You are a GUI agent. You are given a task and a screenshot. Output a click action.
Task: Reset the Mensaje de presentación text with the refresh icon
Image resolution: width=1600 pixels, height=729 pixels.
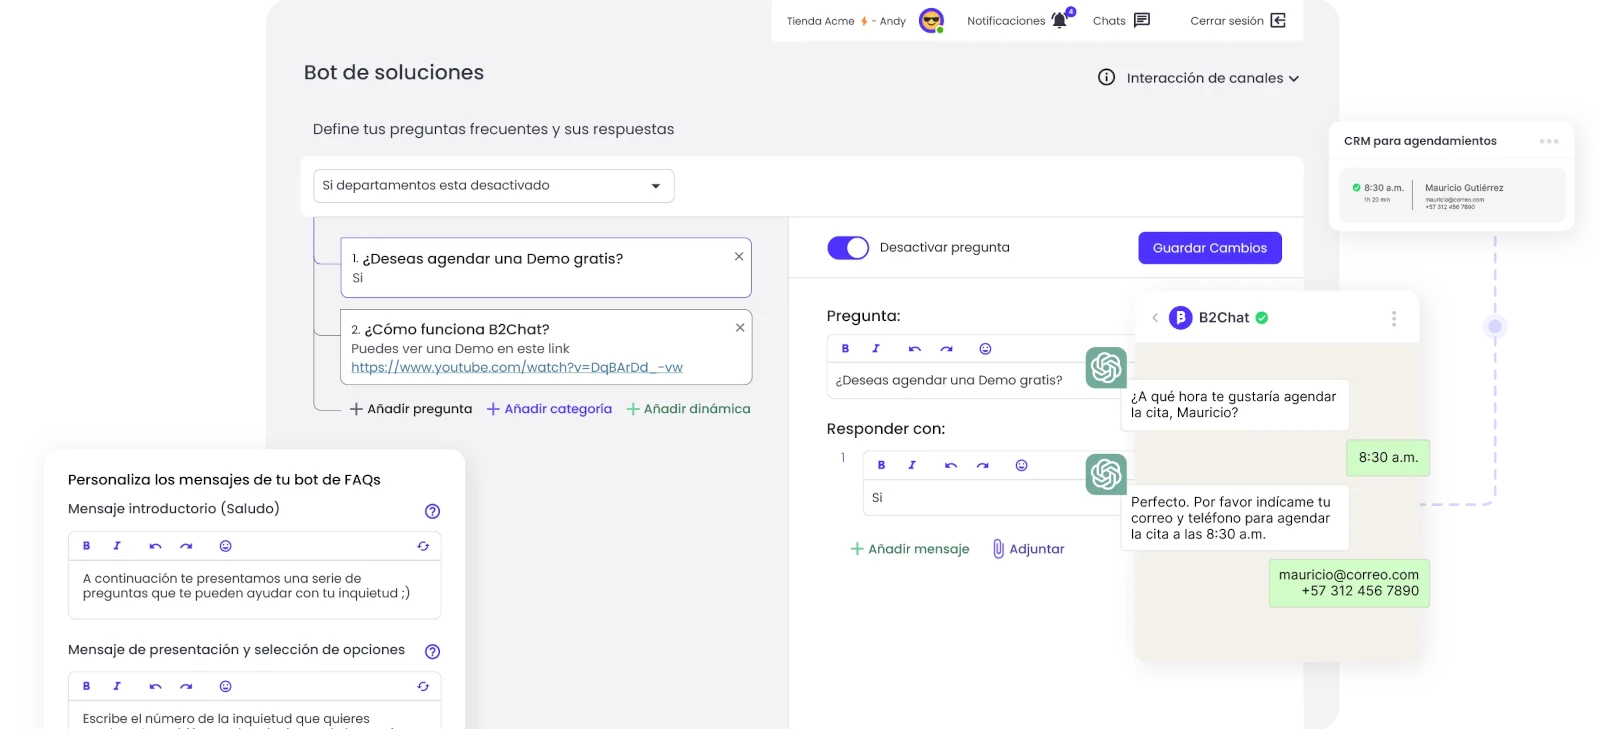(423, 686)
